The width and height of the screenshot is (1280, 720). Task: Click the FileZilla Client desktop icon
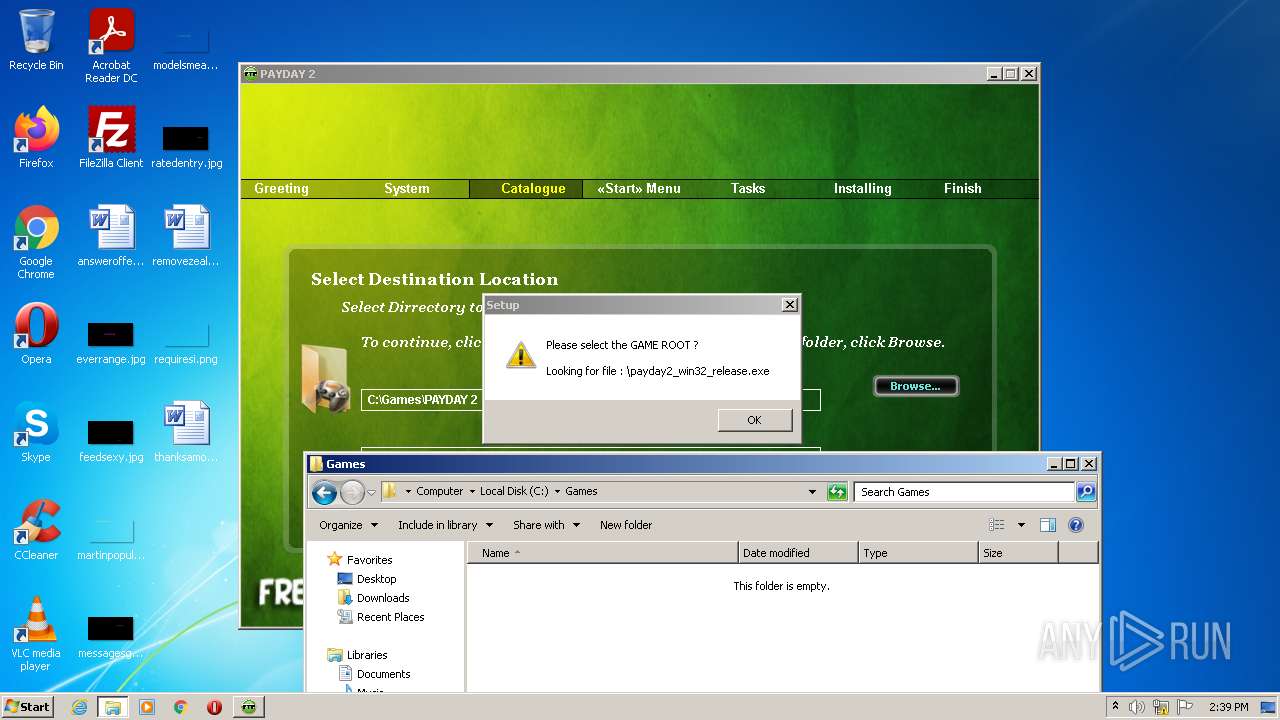click(x=111, y=138)
